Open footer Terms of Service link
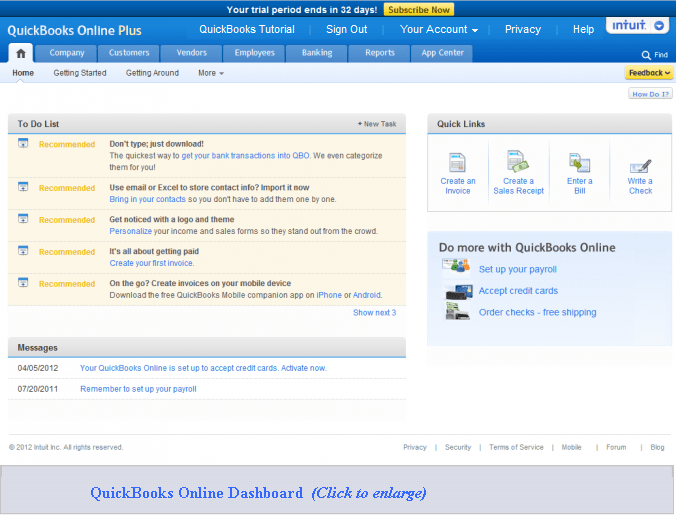676x516 pixels. point(516,447)
